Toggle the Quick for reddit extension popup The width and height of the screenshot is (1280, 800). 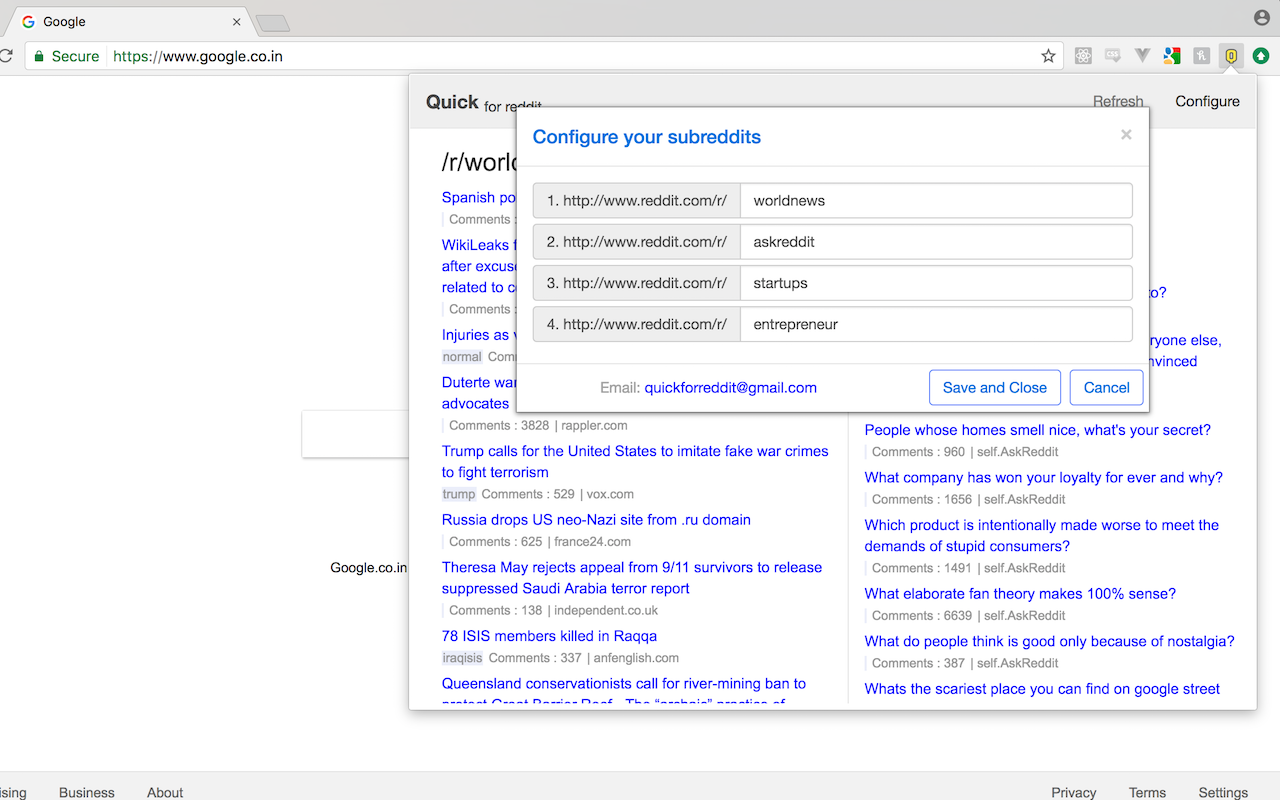pos(1231,56)
